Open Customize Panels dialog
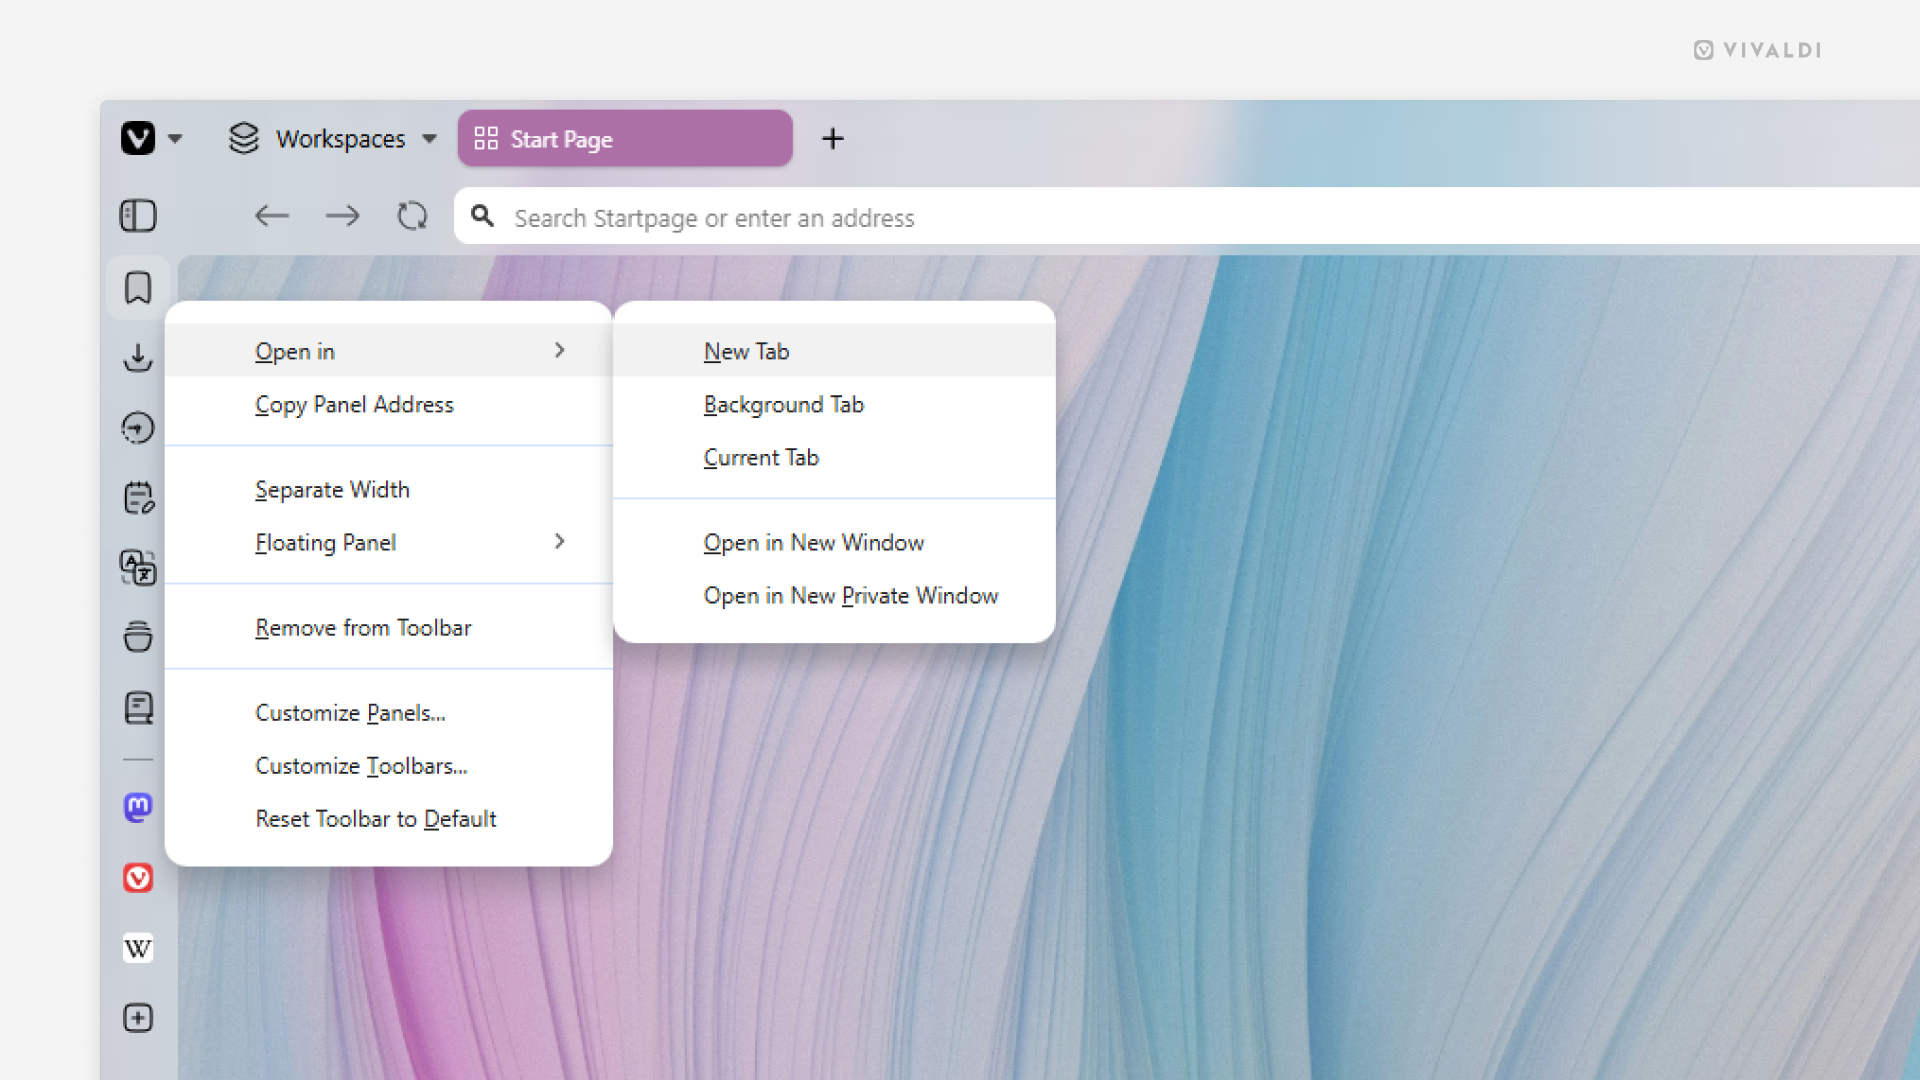1920x1080 pixels. tap(389, 712)
